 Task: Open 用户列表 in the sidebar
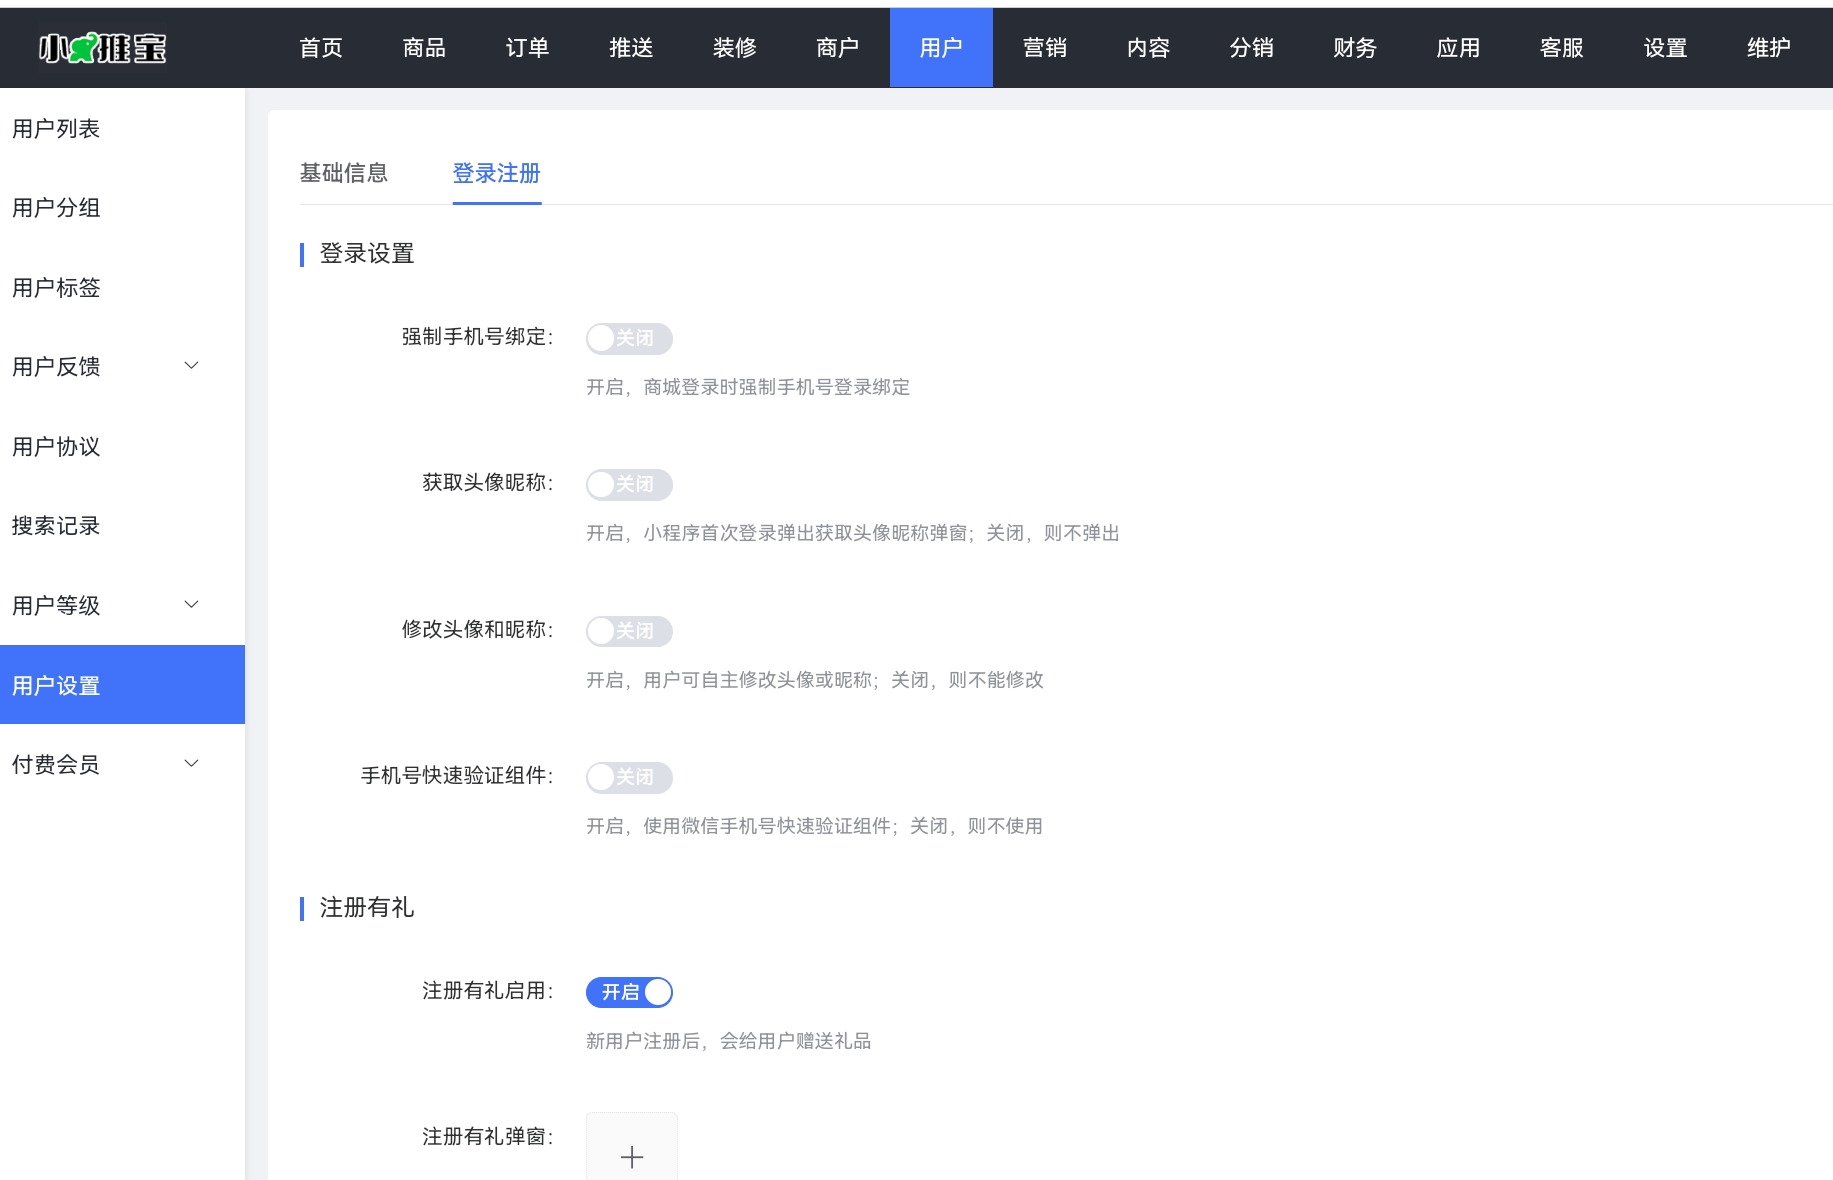[56, 128]
